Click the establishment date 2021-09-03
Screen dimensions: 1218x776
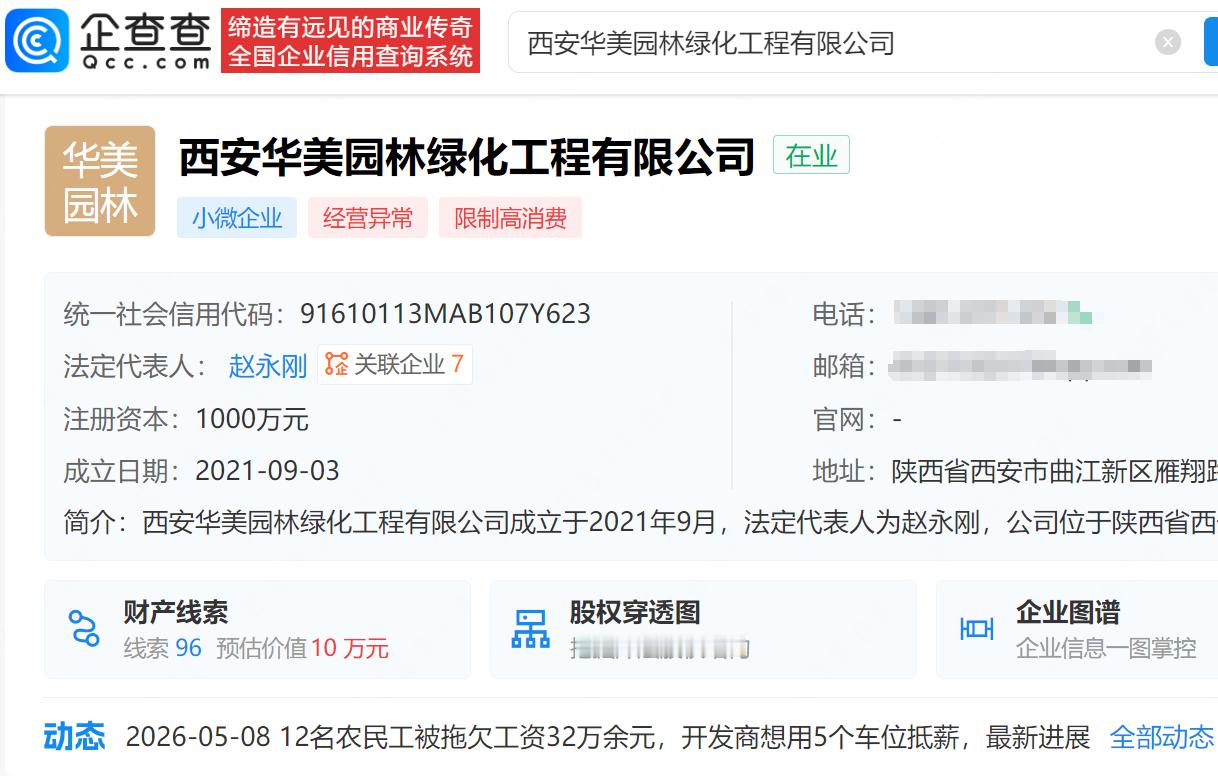point(268,471)
